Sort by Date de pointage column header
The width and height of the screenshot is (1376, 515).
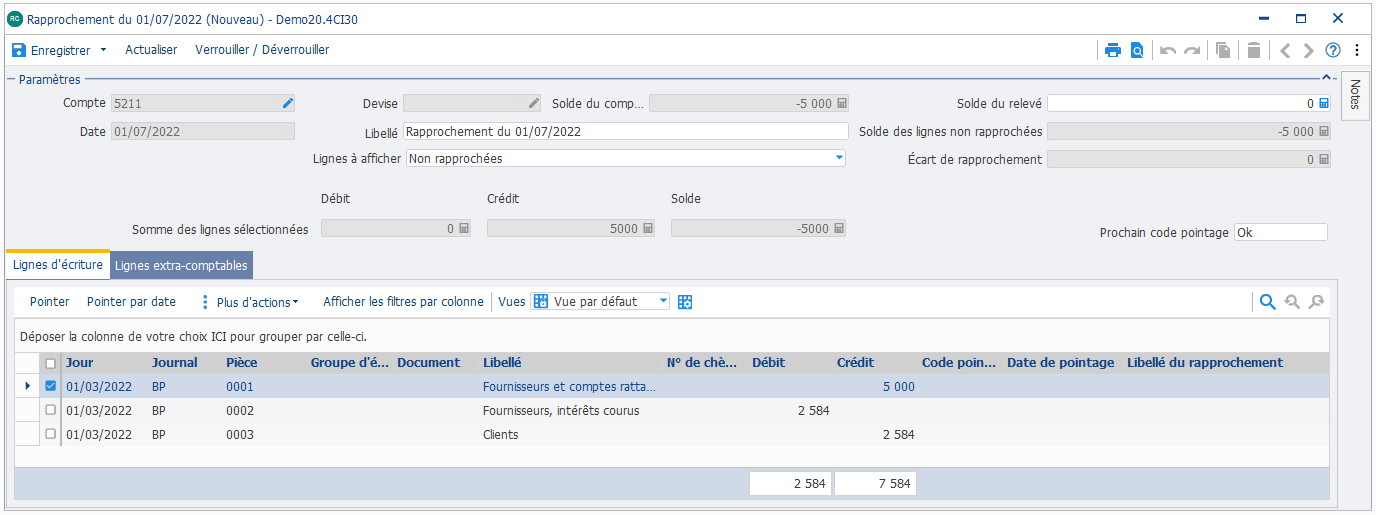[1062, 363]
